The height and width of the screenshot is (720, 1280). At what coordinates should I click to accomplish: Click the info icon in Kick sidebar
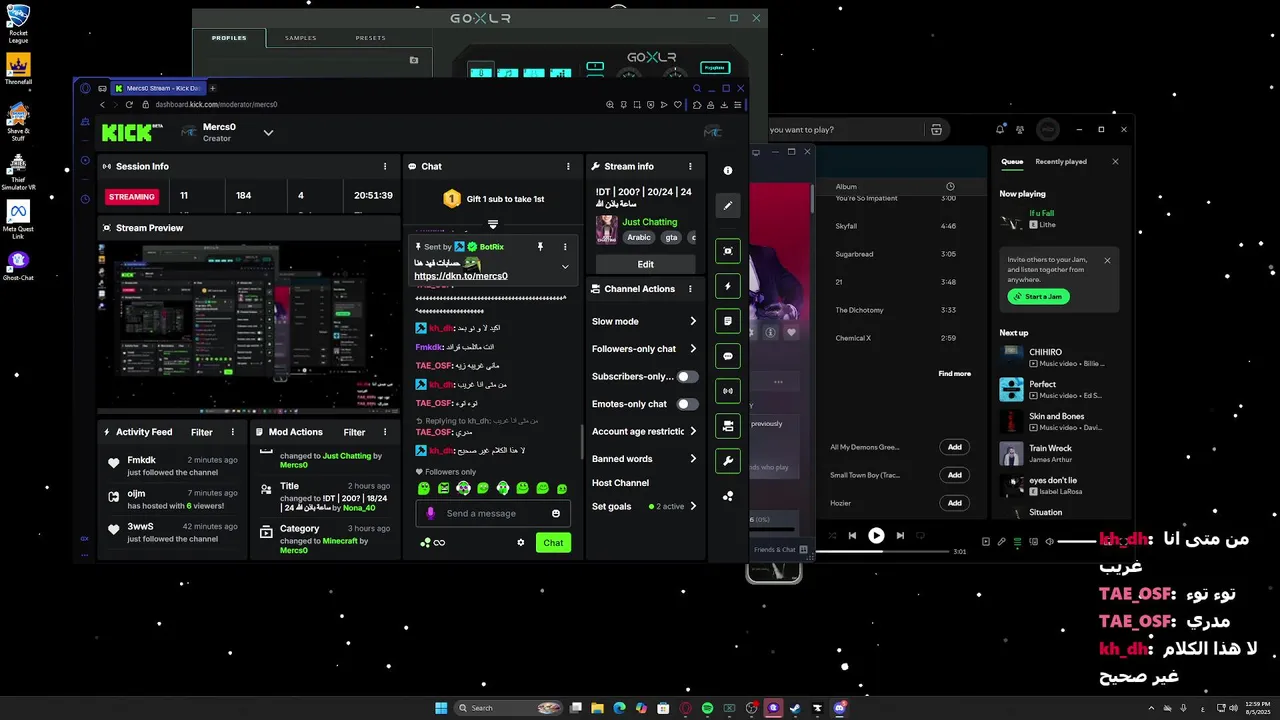[728, 171]
